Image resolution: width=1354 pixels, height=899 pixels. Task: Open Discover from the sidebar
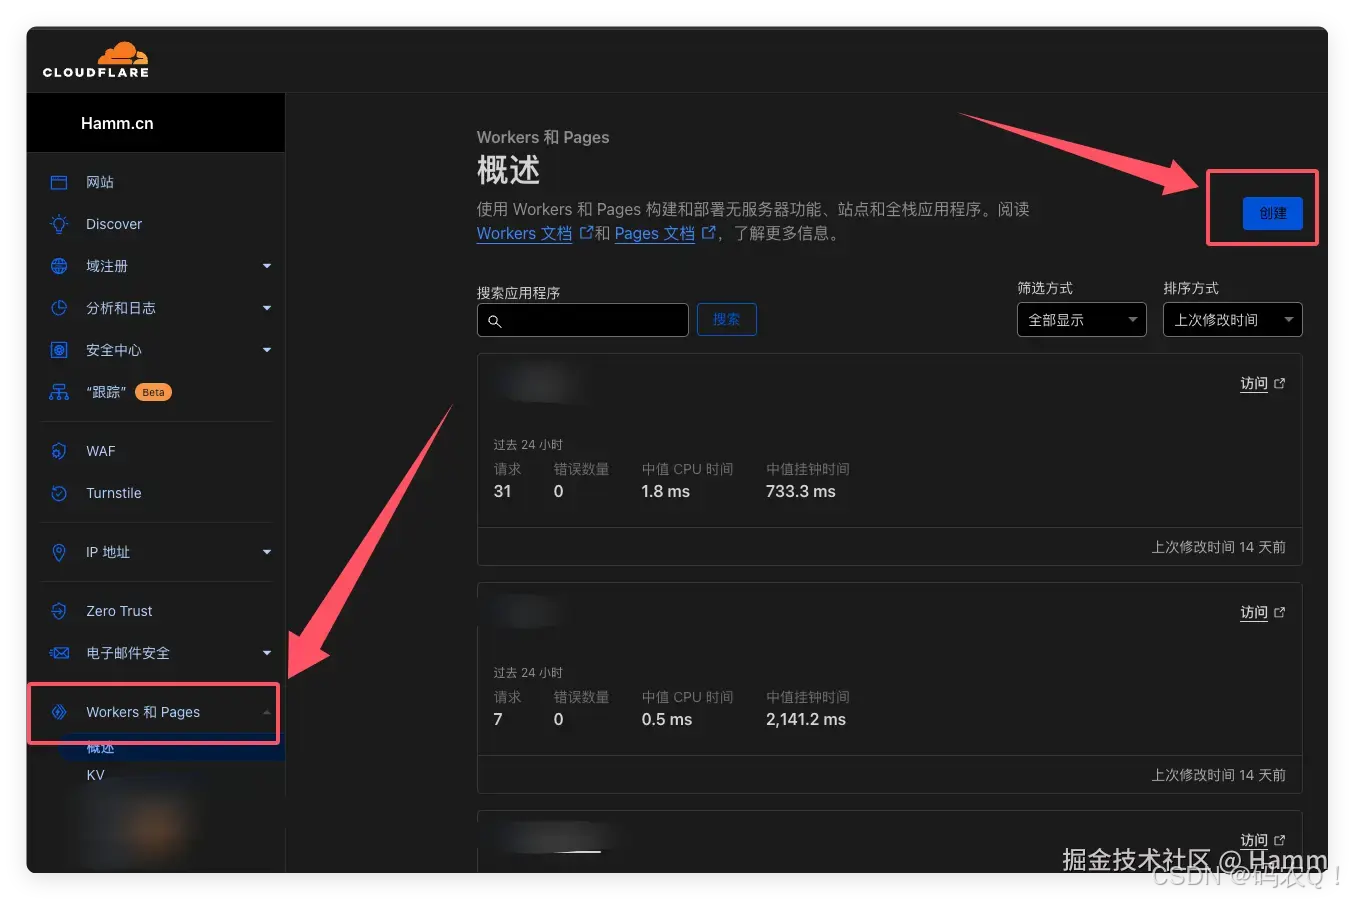[113, 224]
